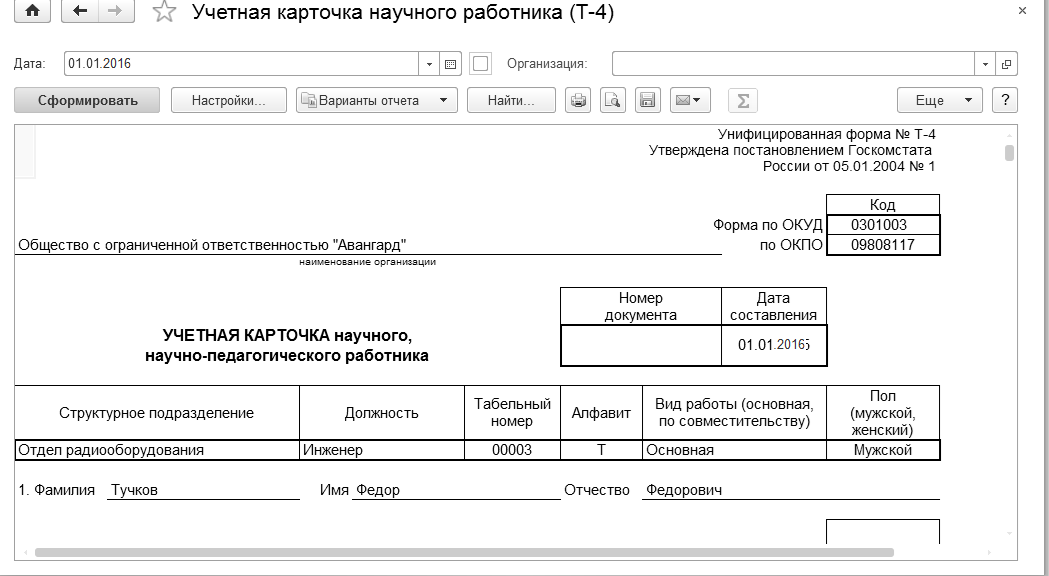The height and width of the screenshot is (576, 1049).
Task: Select date of composition cell 01.01.2016
Action: (x=774, y=345)
